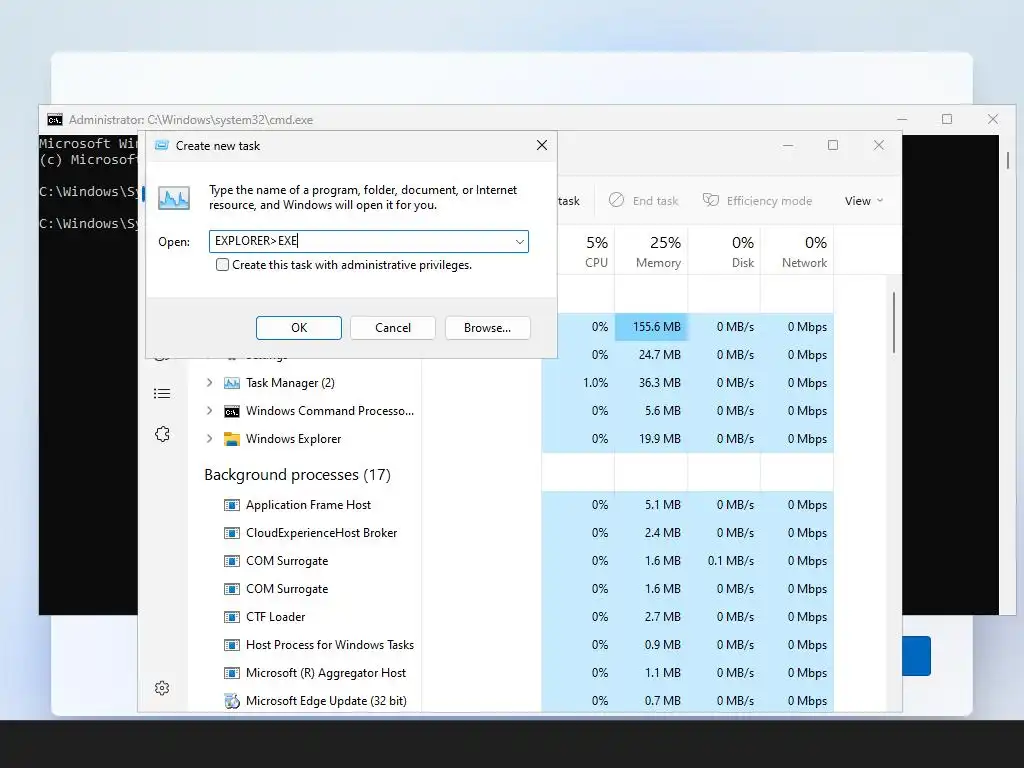Open the Details list sidebar icon

(x=162, y=393)
